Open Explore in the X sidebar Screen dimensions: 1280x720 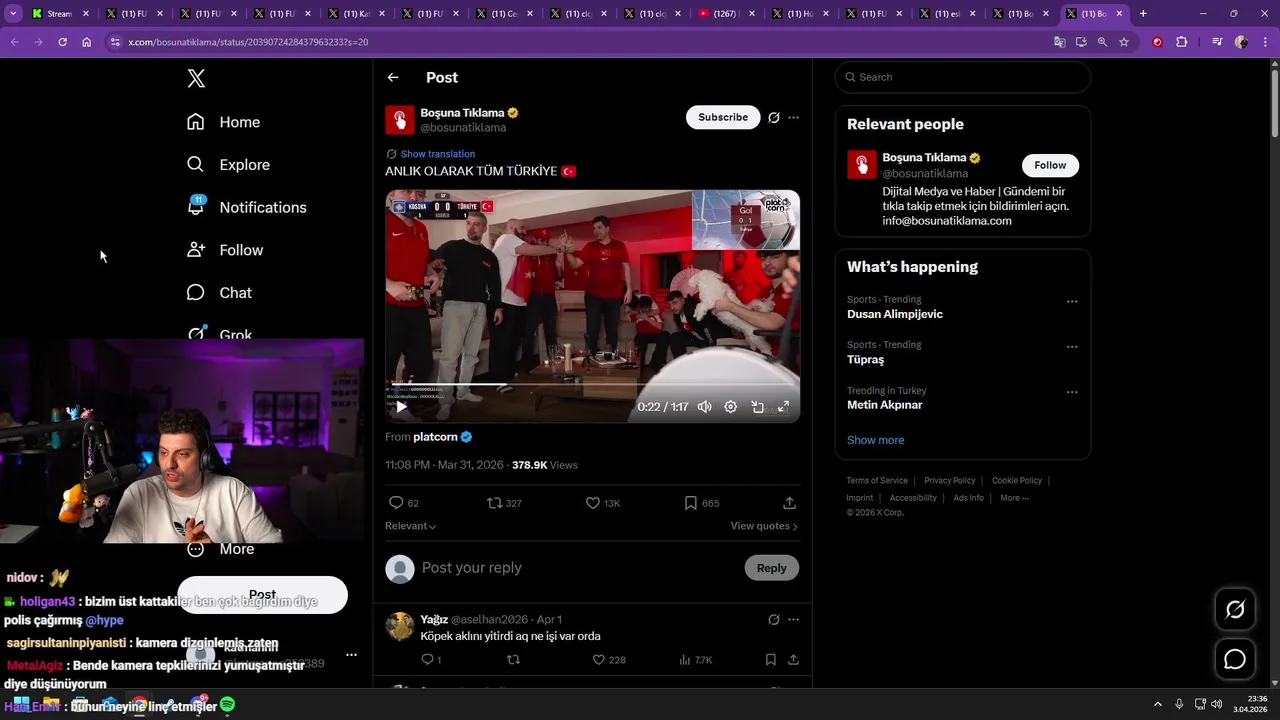(x=229, y=165)
